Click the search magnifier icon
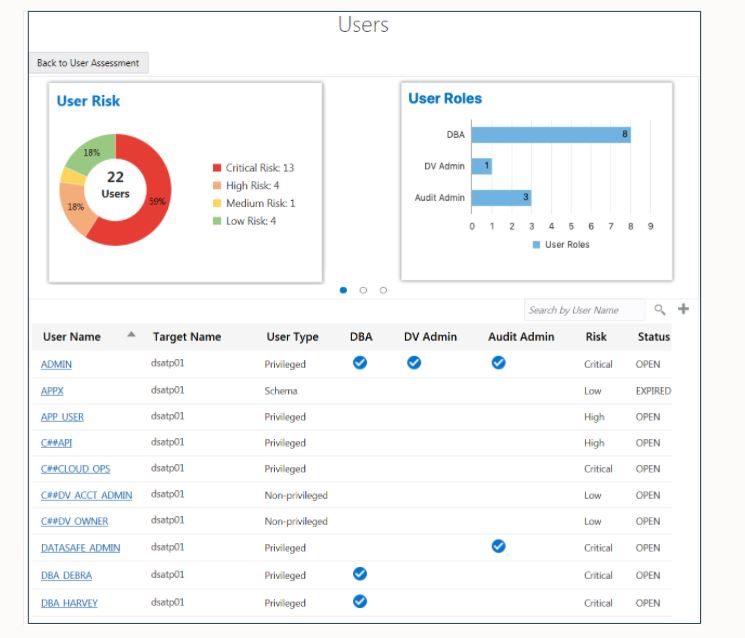Image resolution: width=745 pixels, height=638 pixels. [x=659, y=310]
